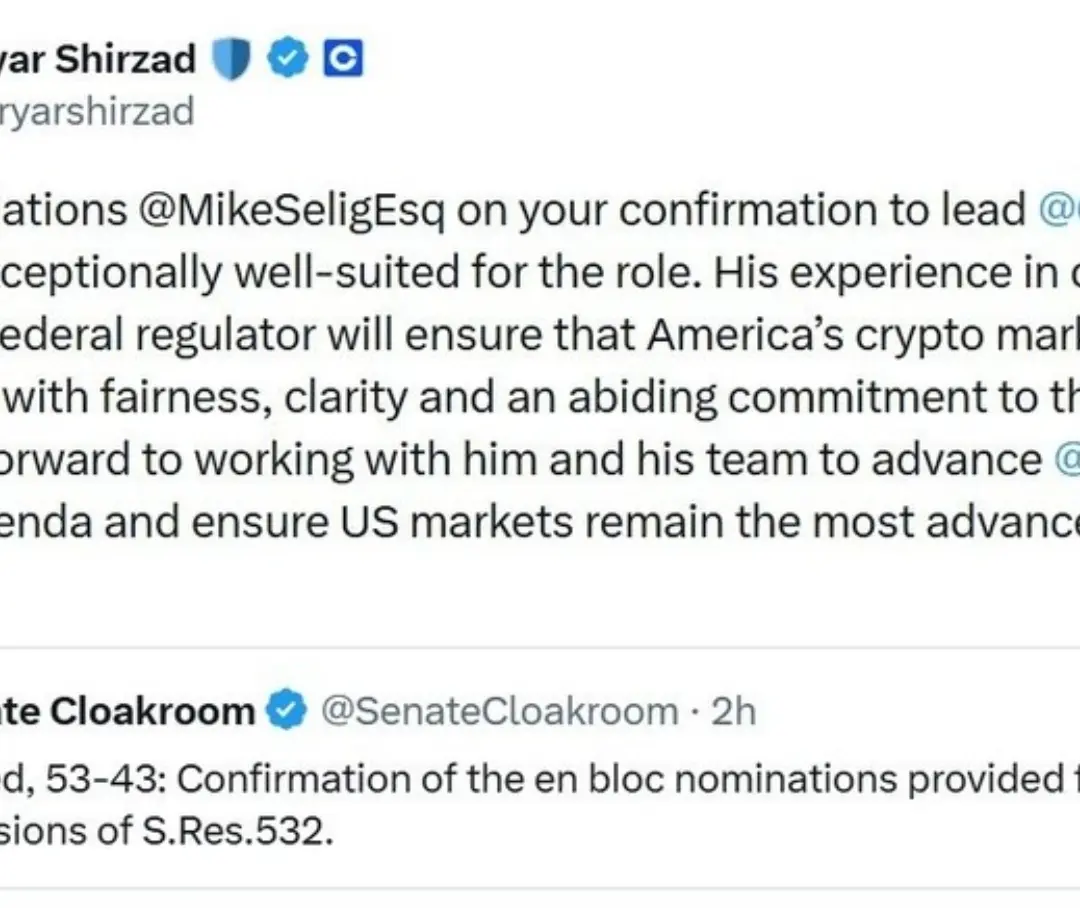
Task: Click the blue shield icon beside Shirzad's name
Action: 232,61
